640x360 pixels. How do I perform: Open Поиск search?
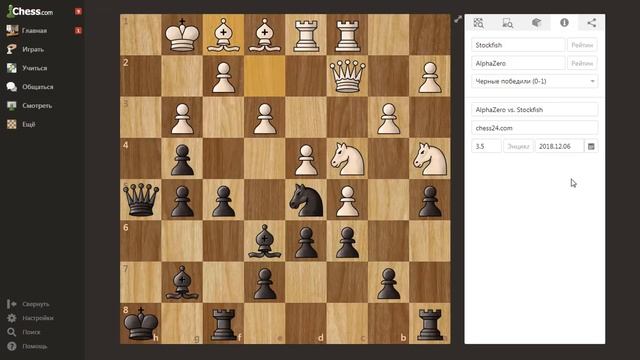(x=31, y=332)
